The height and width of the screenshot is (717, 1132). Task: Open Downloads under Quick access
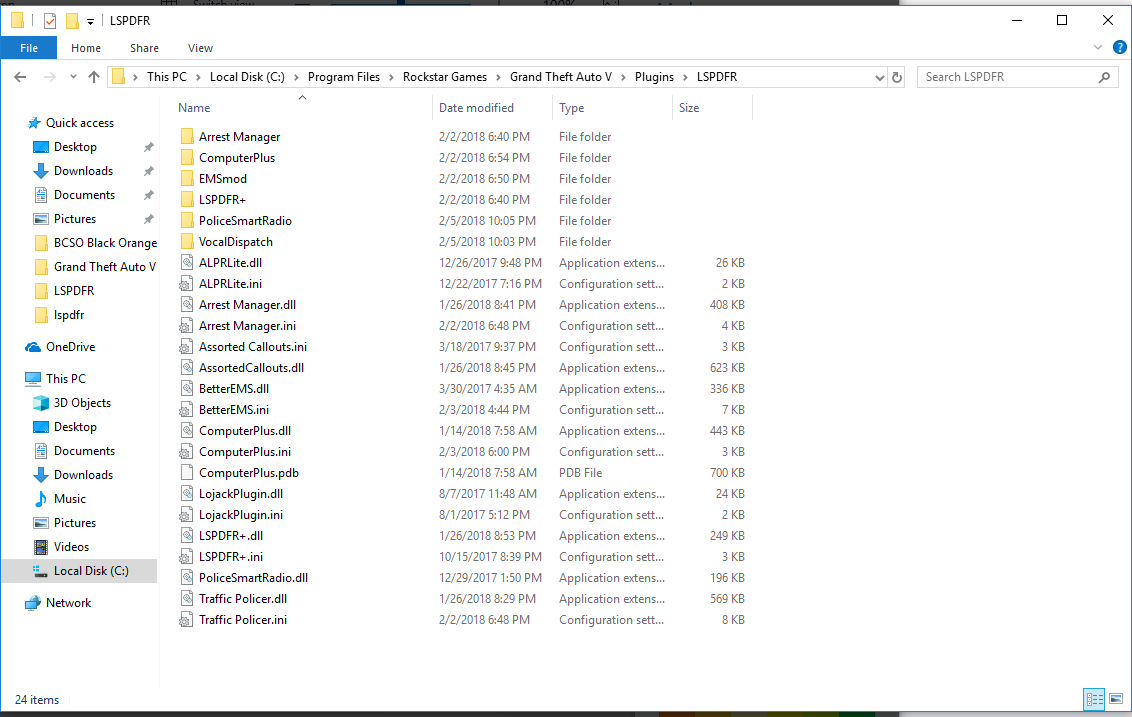(x=83, y=171)
